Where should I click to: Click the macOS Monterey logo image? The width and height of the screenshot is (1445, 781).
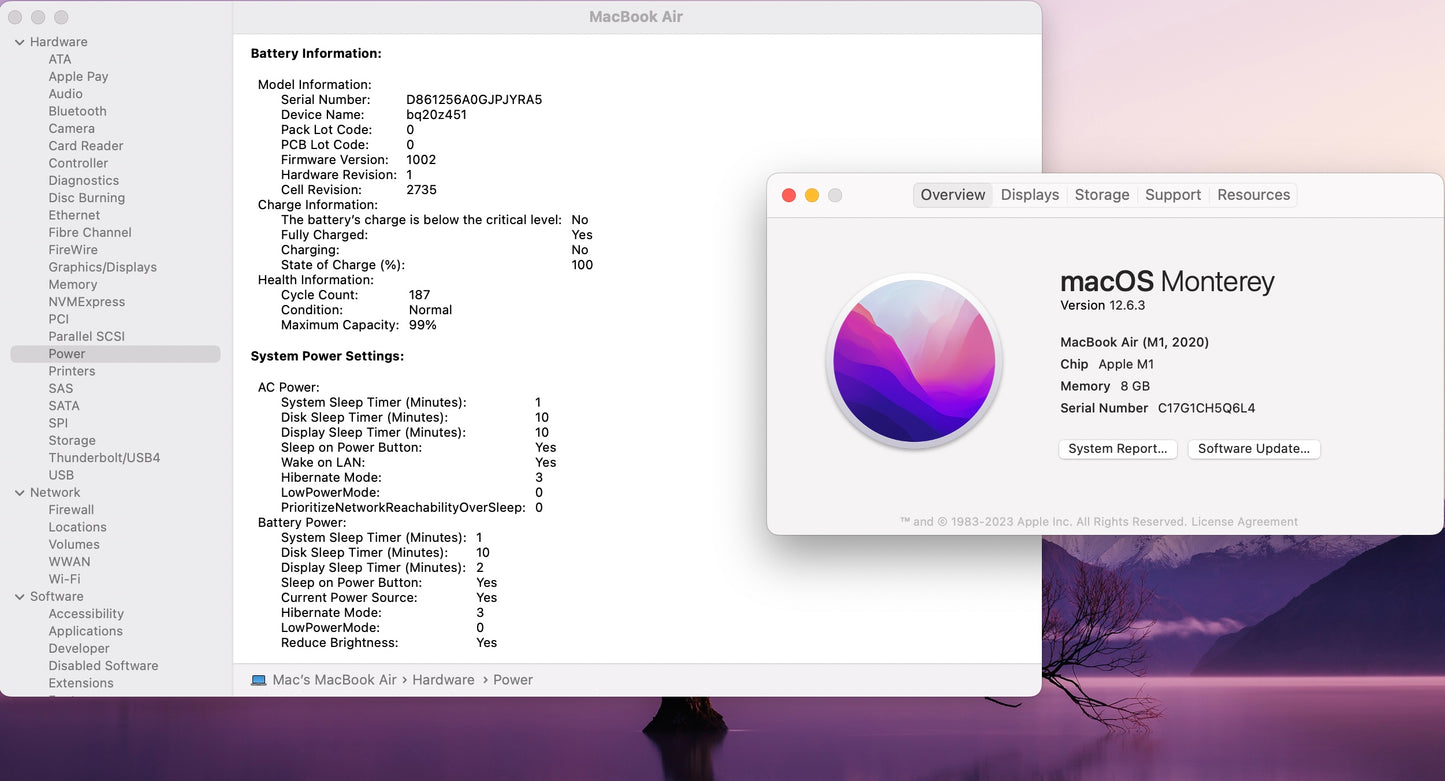[x=915, y=361]
